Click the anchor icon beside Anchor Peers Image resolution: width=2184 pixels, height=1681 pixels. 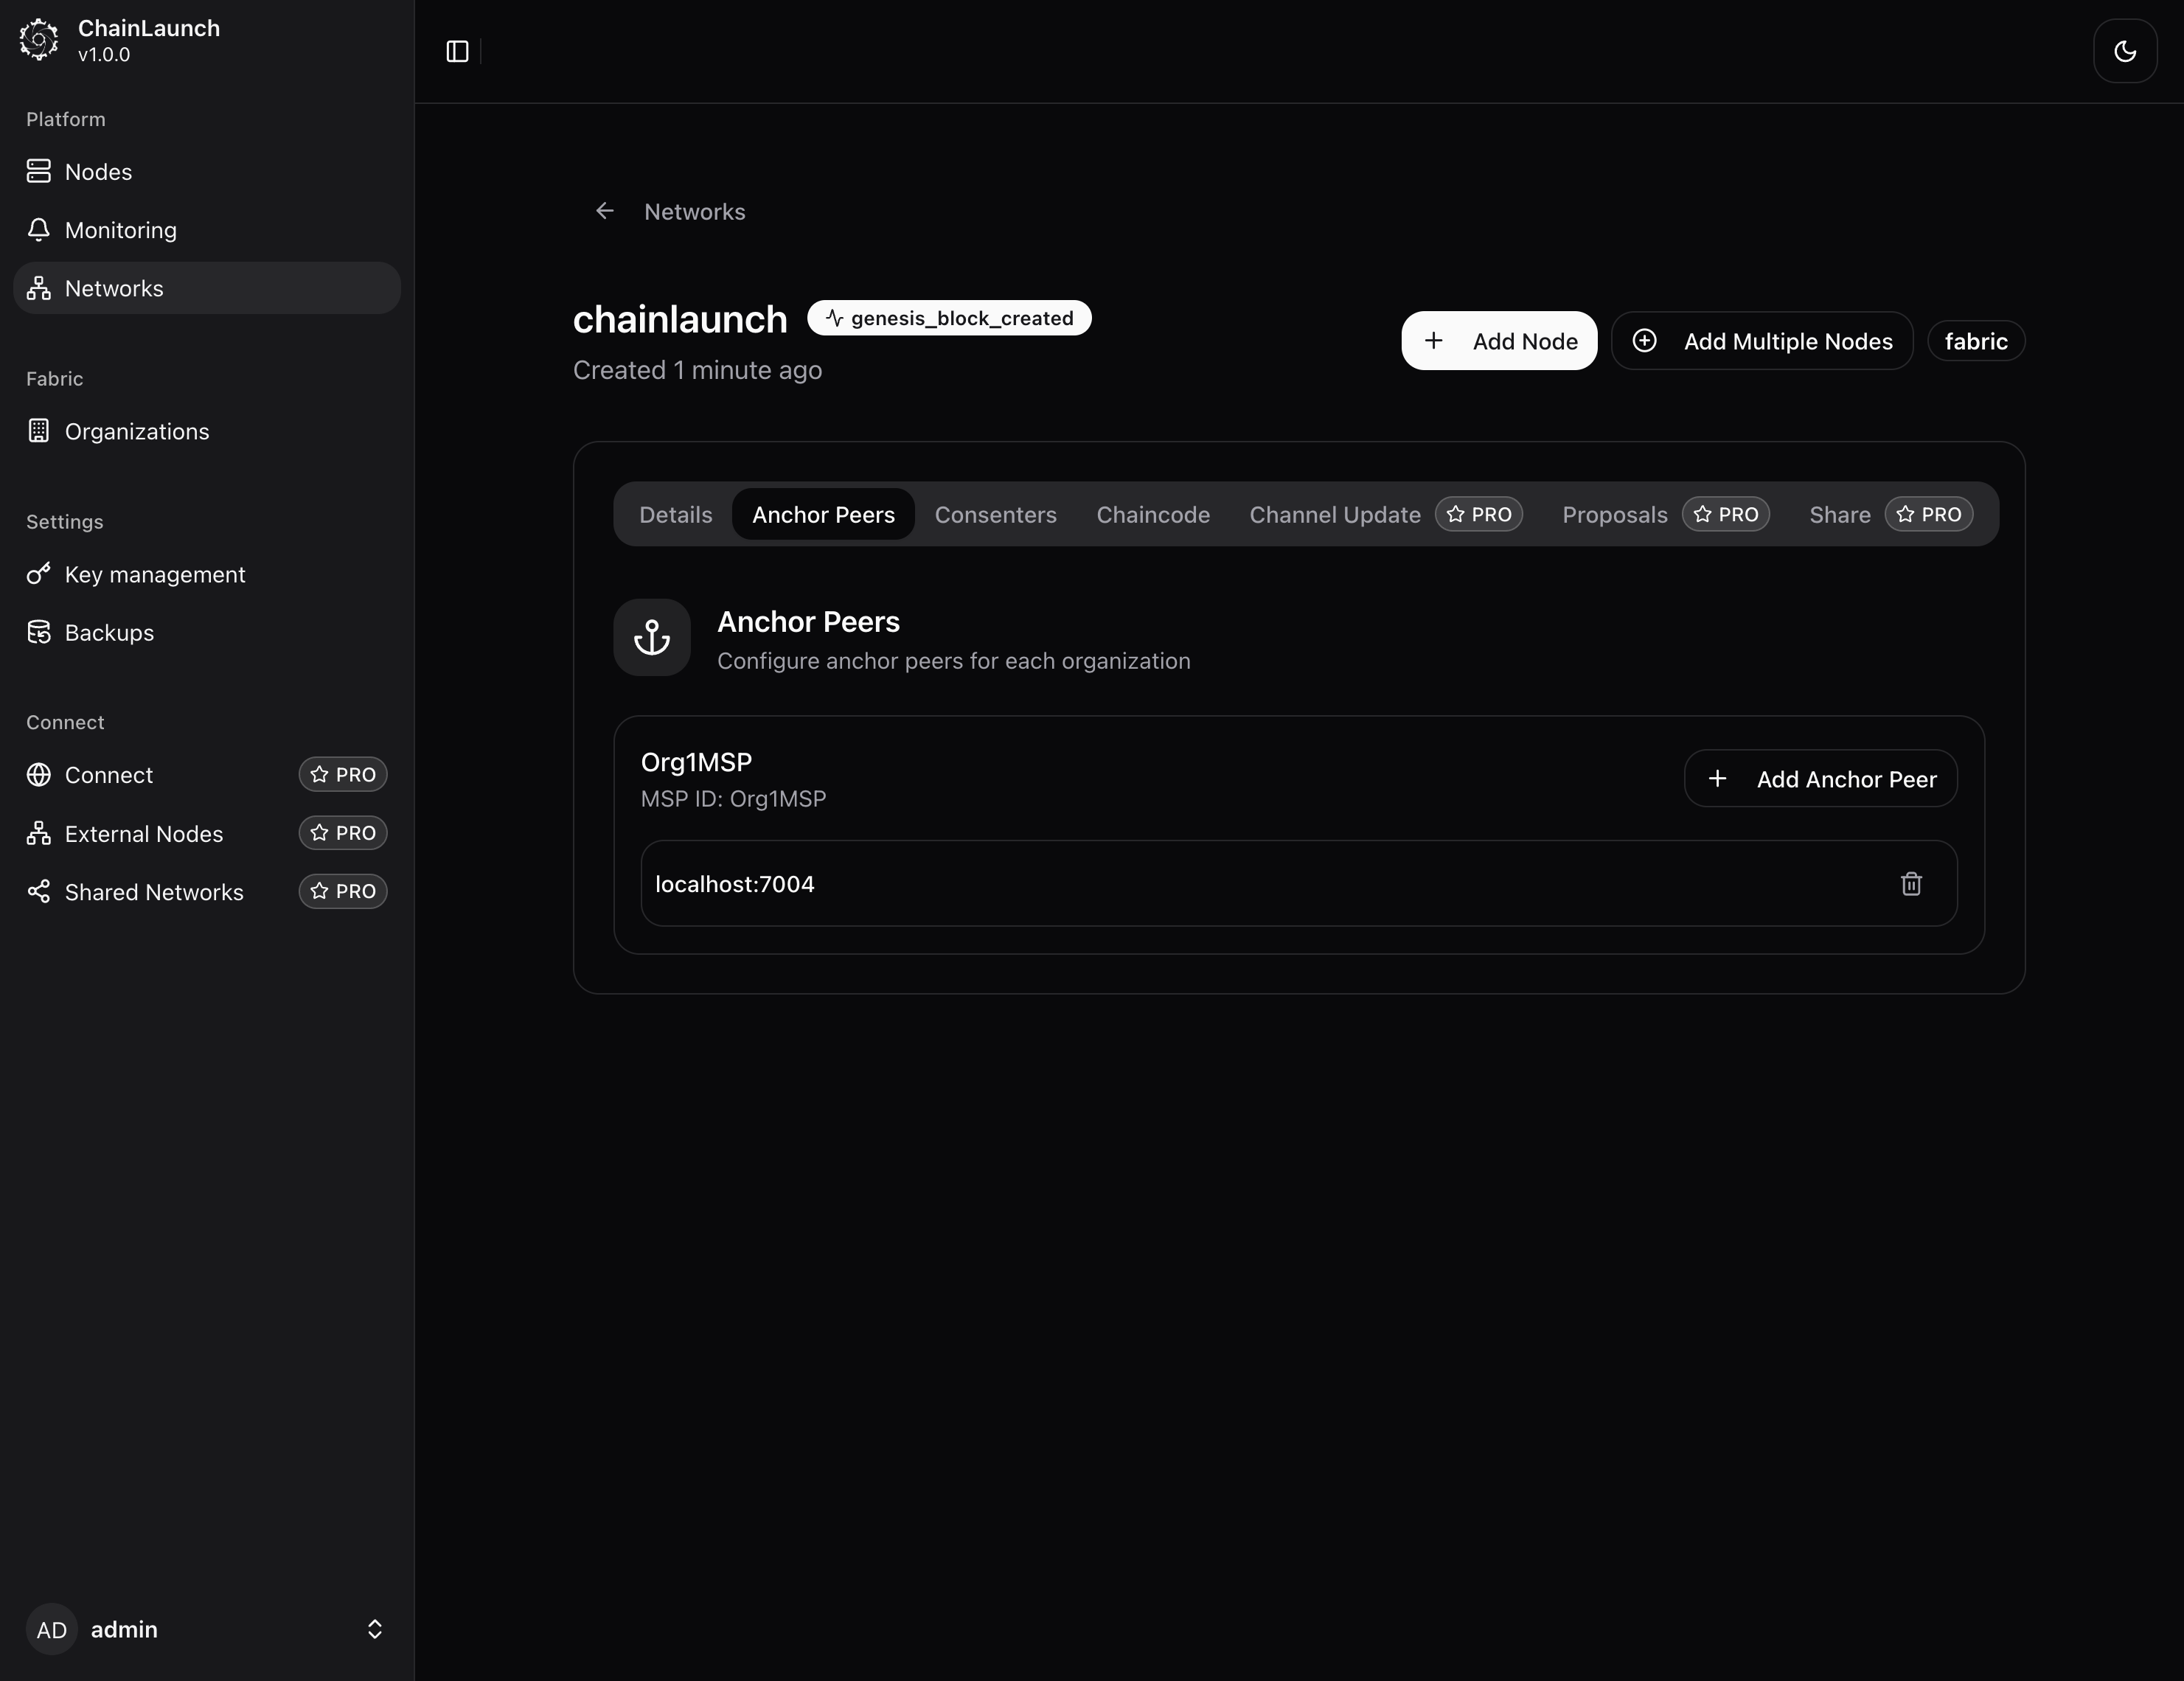(652, 638)
